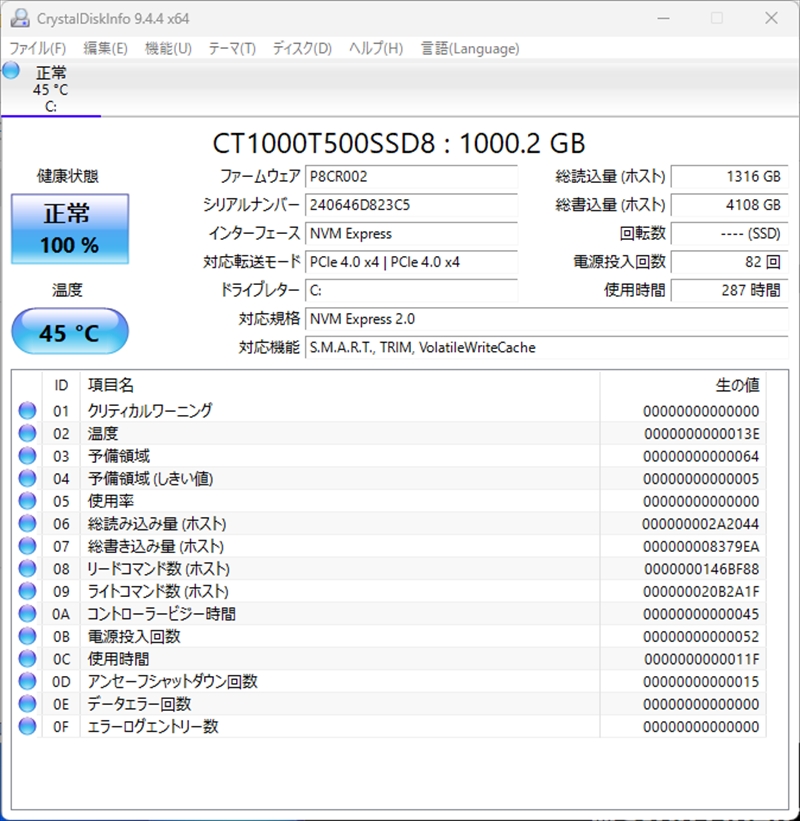Select the 総書き込み量 (ホスト) attribute name

click(155, 546)
